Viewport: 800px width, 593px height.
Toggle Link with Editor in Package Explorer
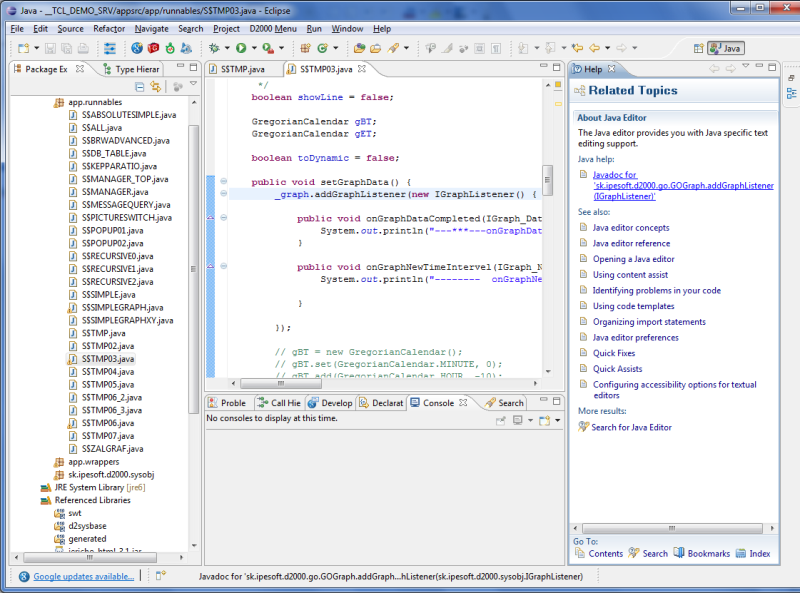(x=156, y=87)
